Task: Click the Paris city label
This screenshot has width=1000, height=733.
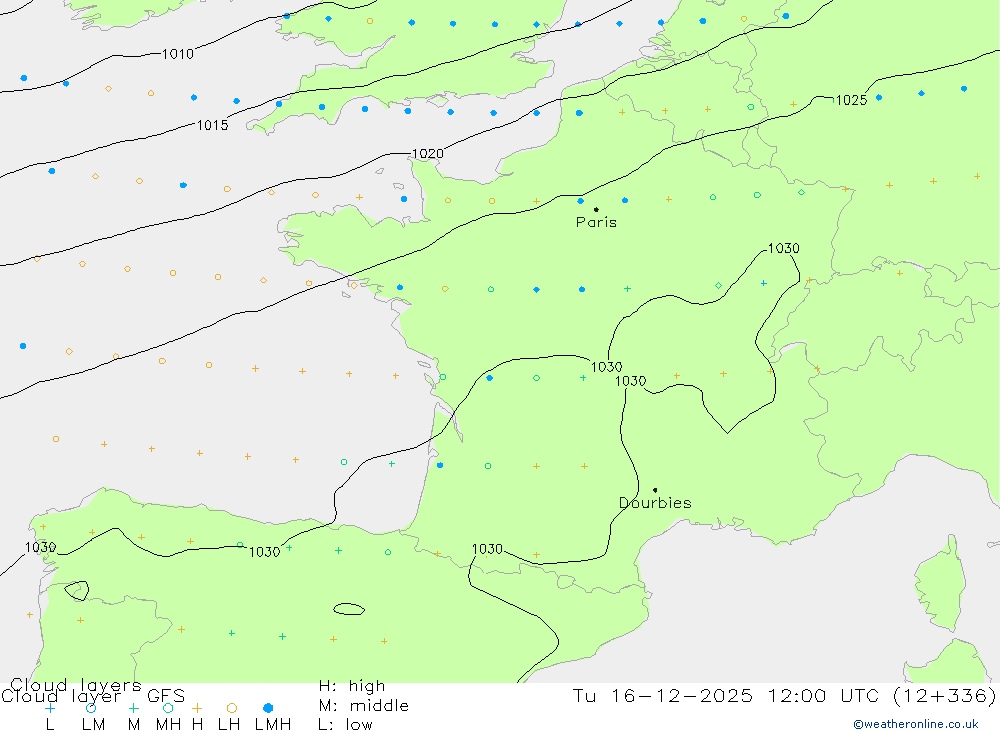Action: [596, 222]
